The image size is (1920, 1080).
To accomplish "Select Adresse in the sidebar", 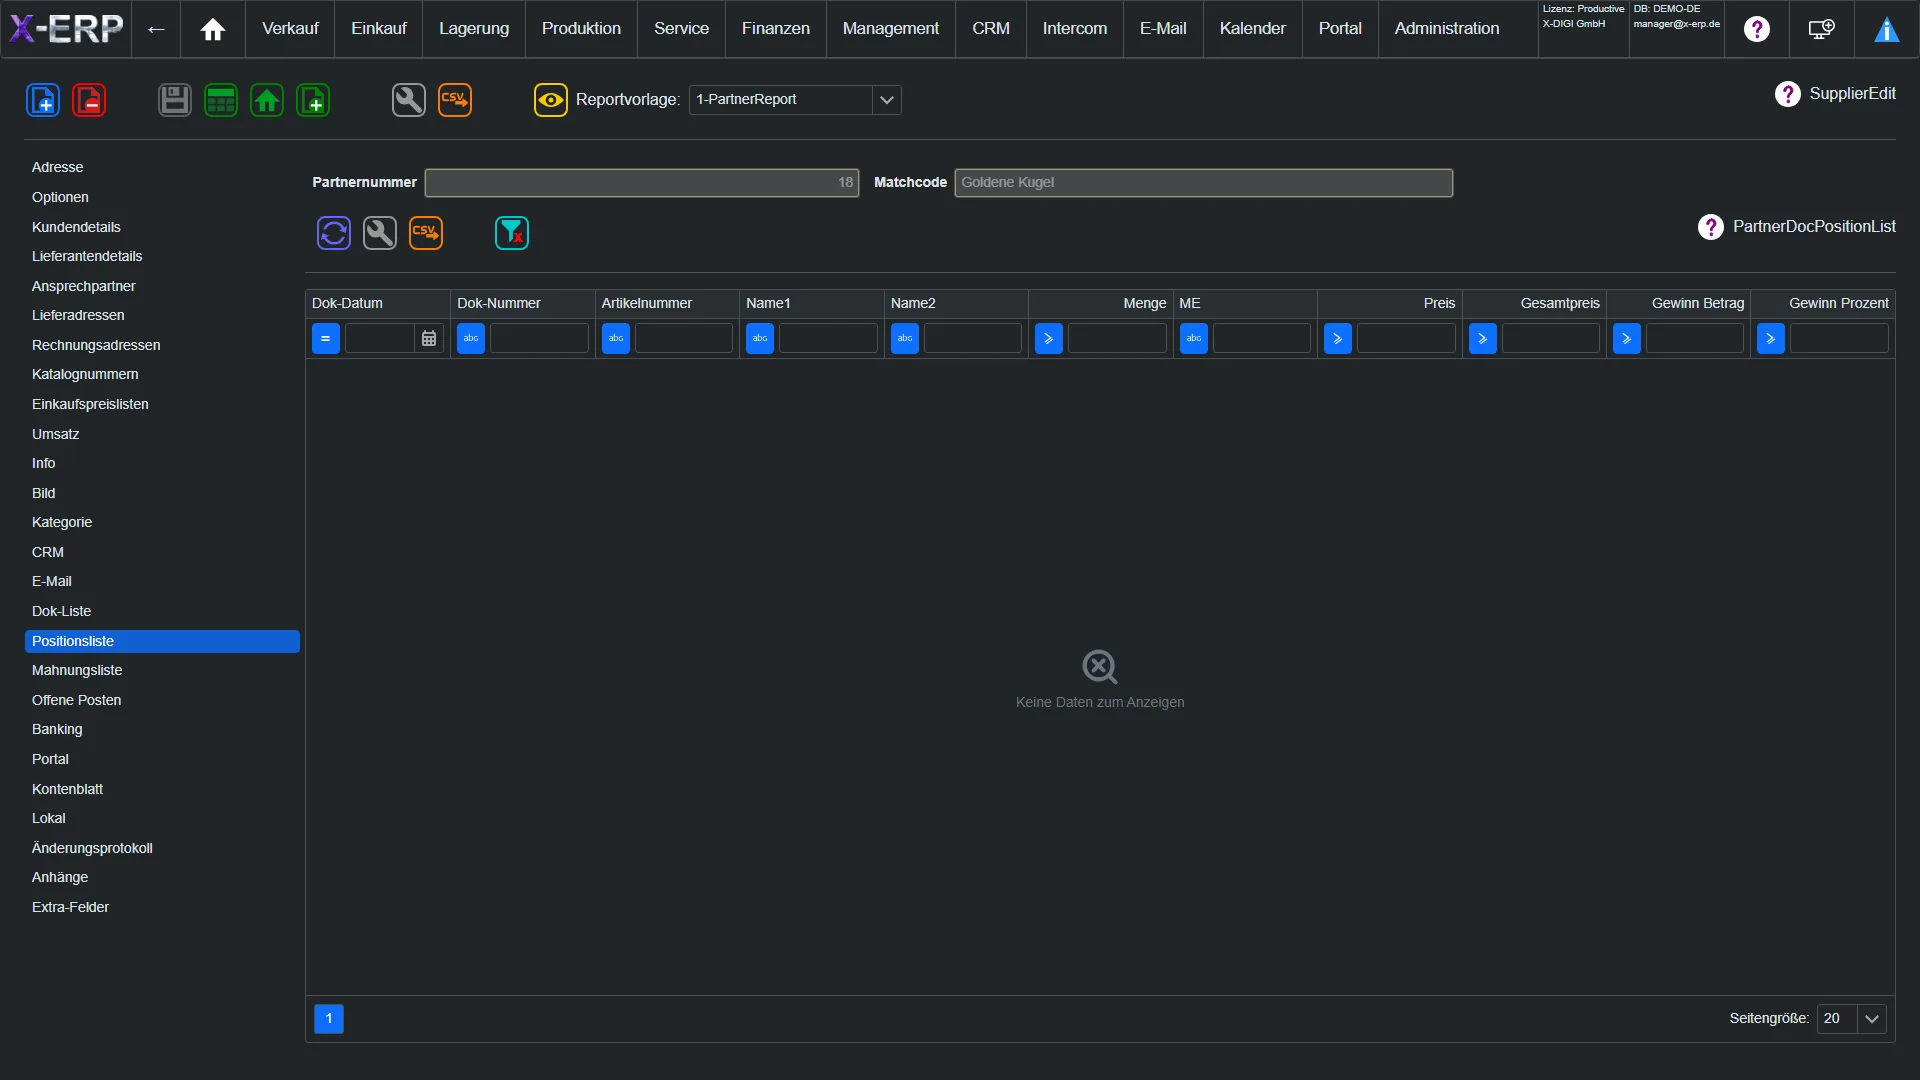I will [162, 167].
